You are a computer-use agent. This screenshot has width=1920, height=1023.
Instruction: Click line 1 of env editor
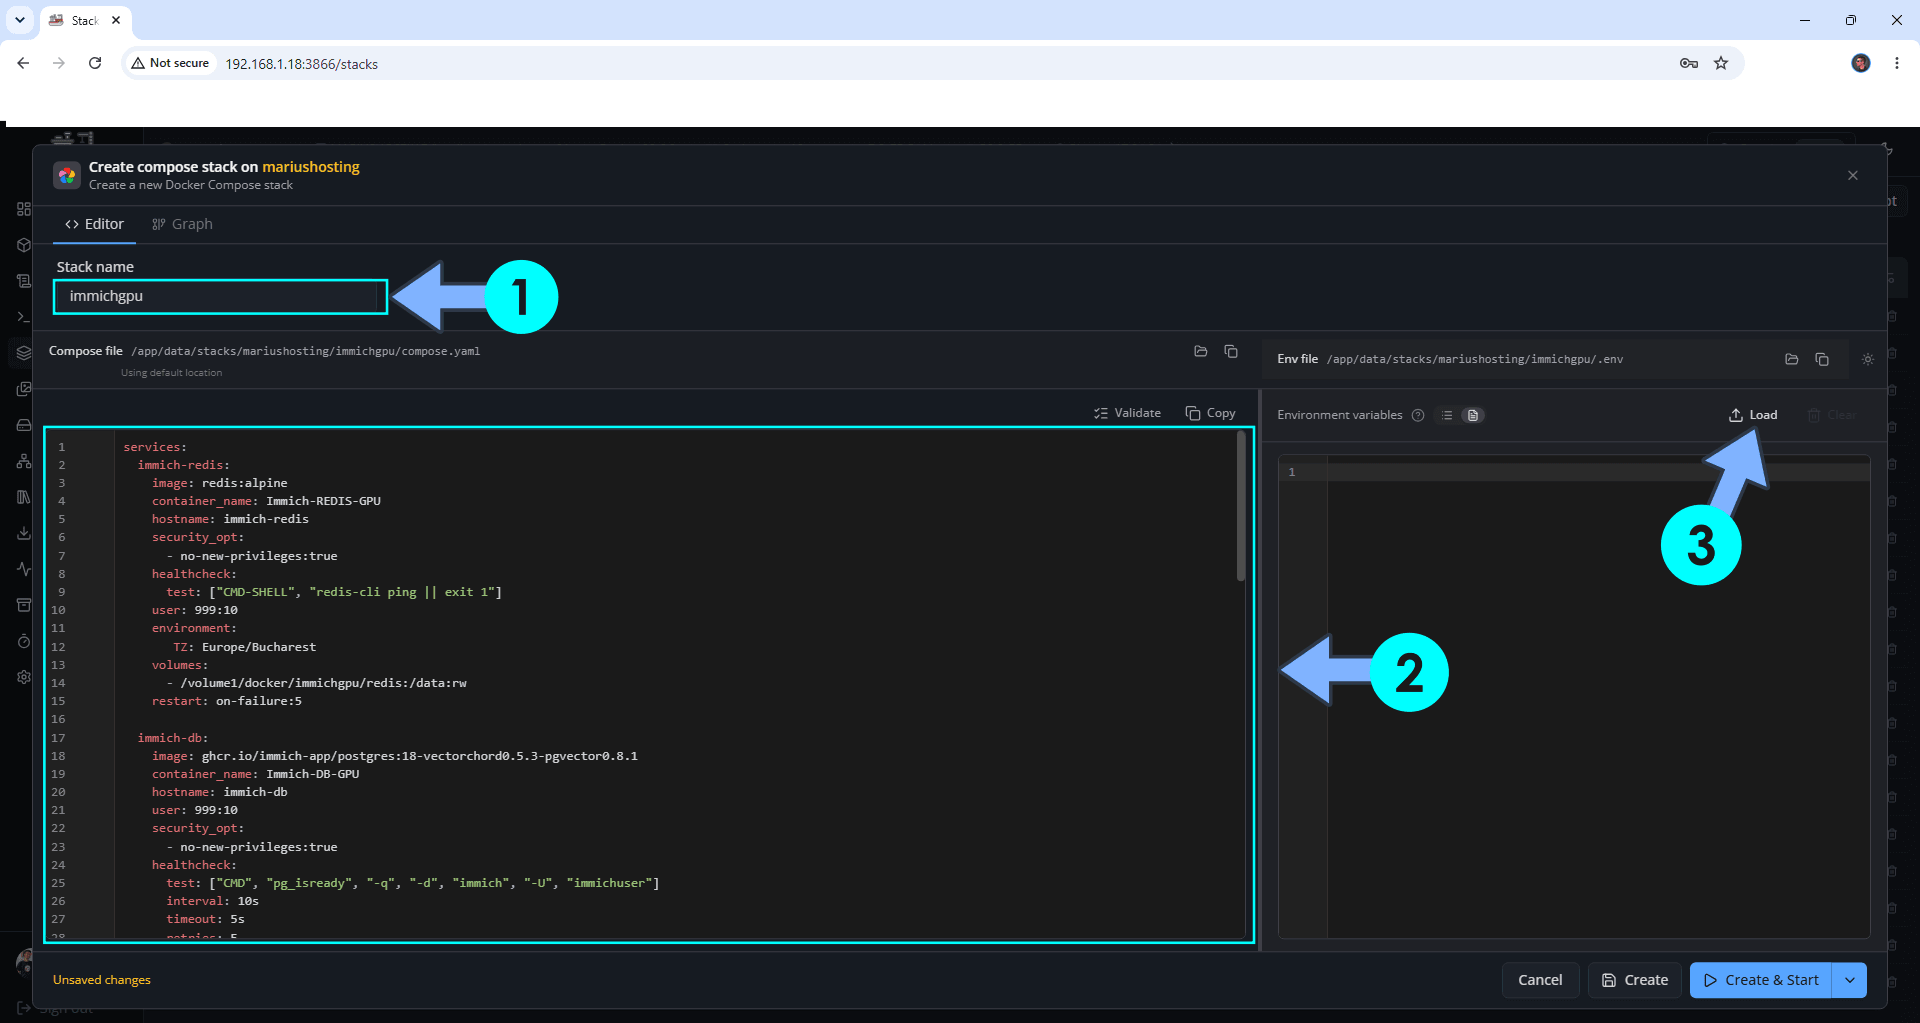click(1598, 472)
